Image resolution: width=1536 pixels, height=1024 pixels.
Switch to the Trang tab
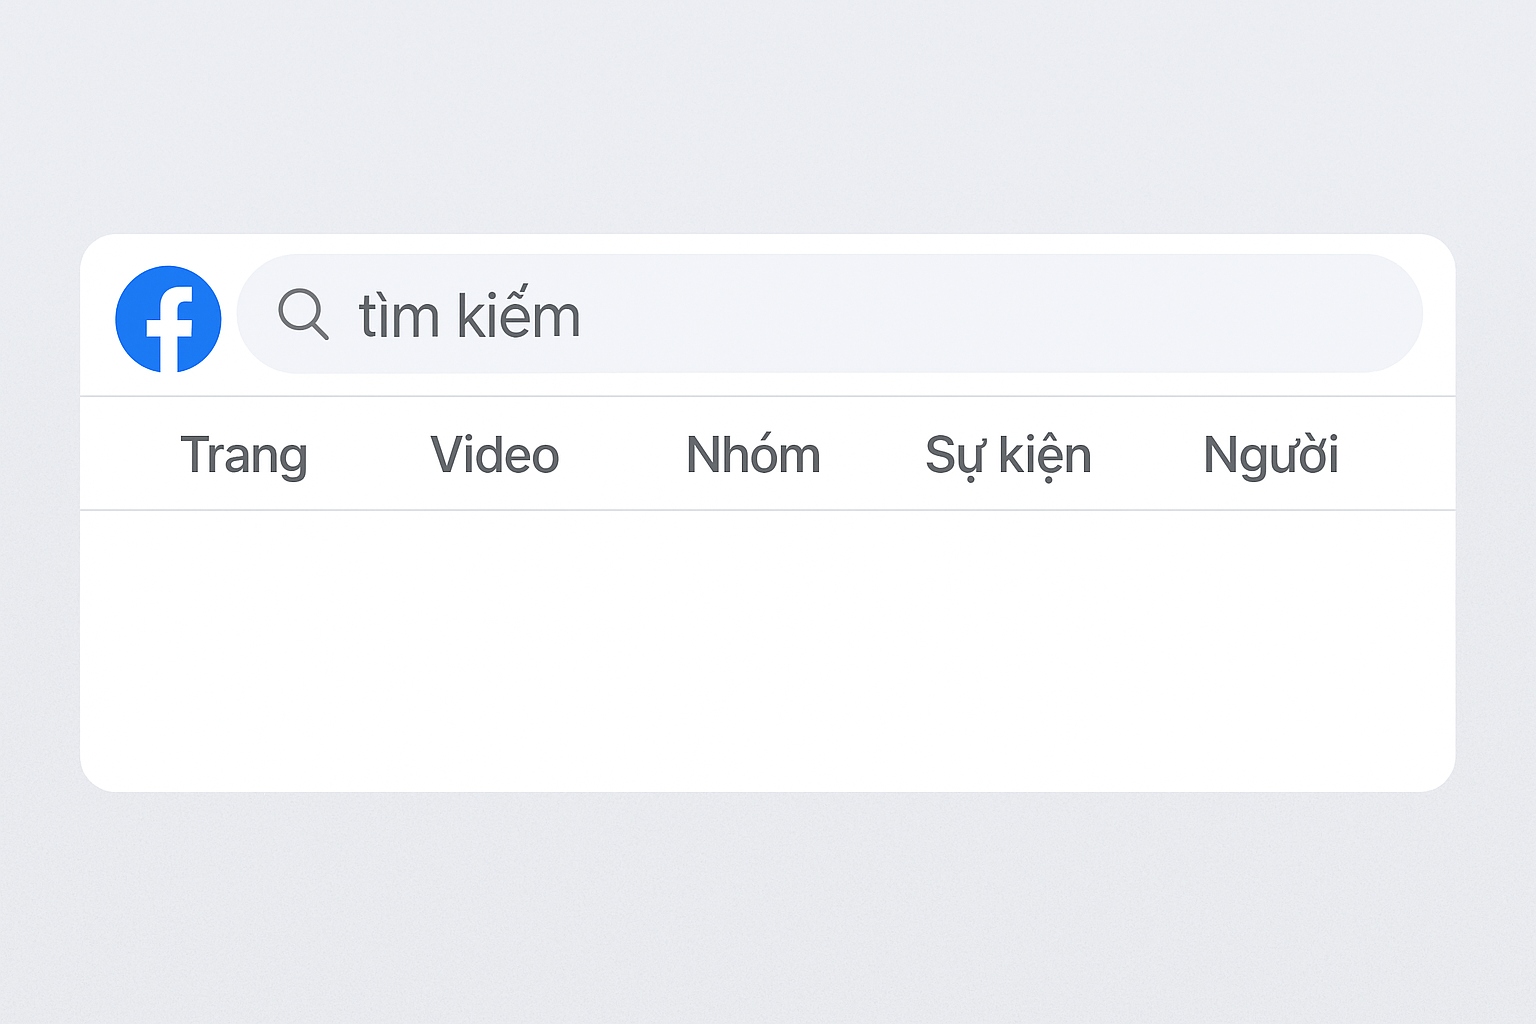244,455
